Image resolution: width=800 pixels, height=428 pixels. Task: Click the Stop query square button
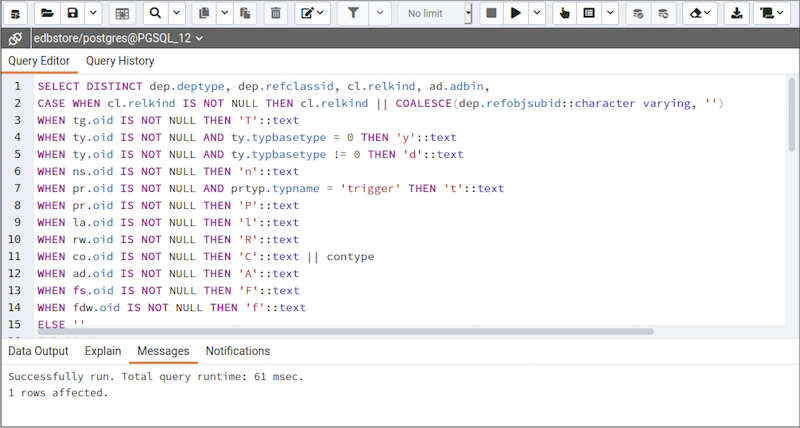tap(491, 14)
